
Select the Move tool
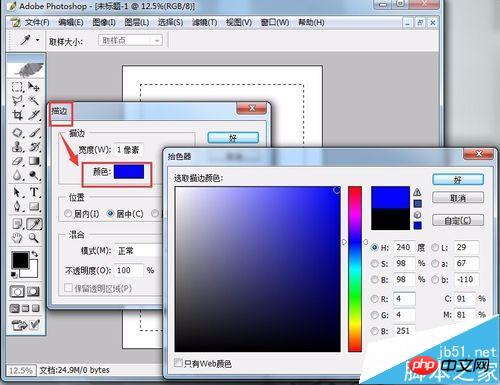33,87
